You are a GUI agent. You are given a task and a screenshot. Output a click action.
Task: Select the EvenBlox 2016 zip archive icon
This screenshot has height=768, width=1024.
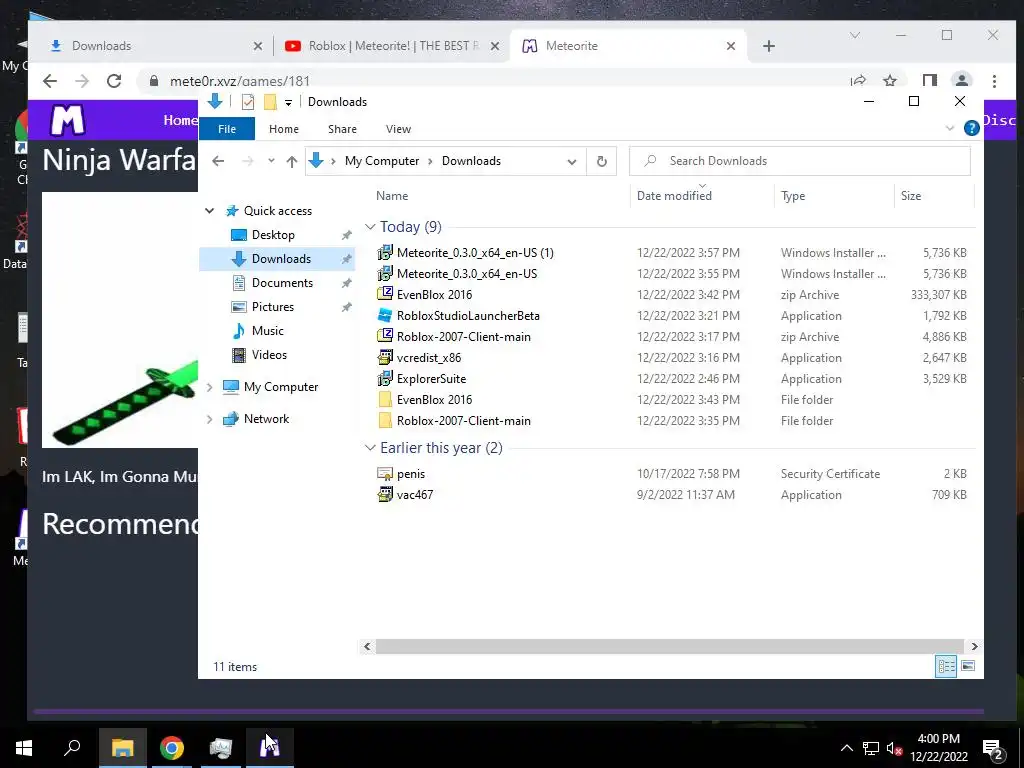pos(385,295)
